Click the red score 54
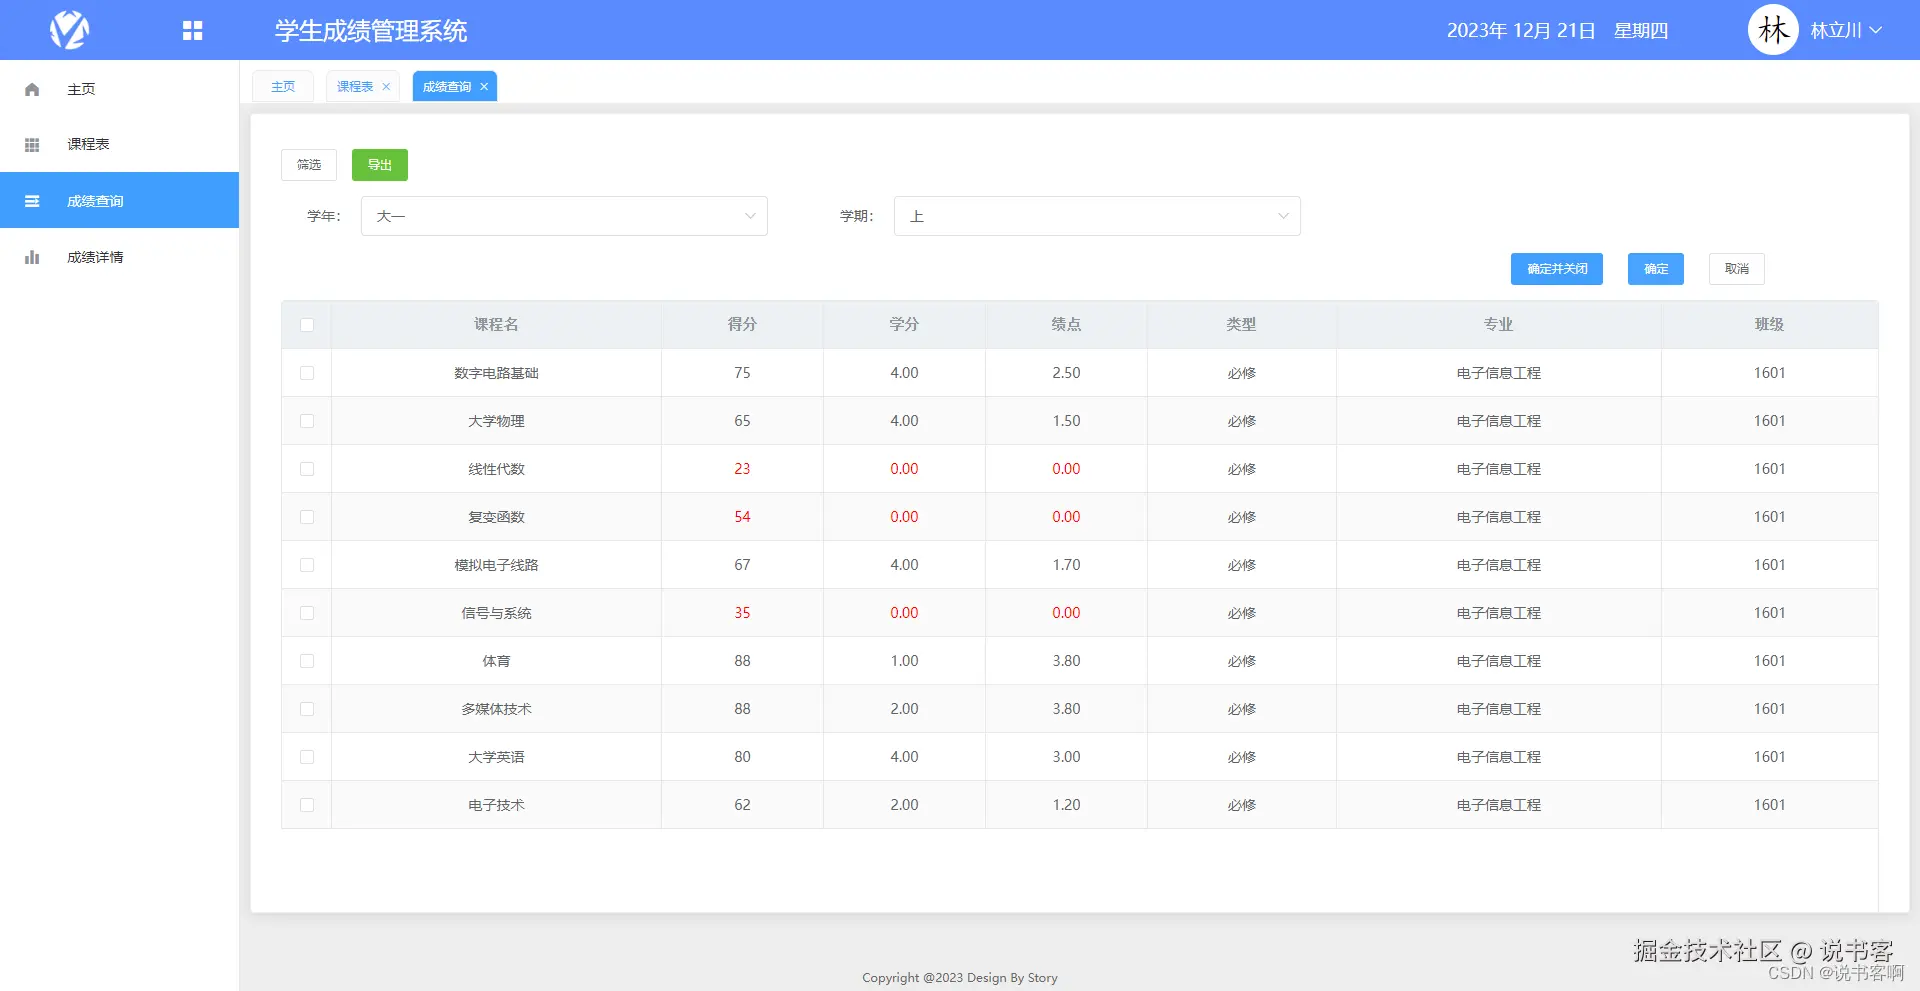This screenshot has width=1920, height=991. pyautogui.click(x=742, y=517)
